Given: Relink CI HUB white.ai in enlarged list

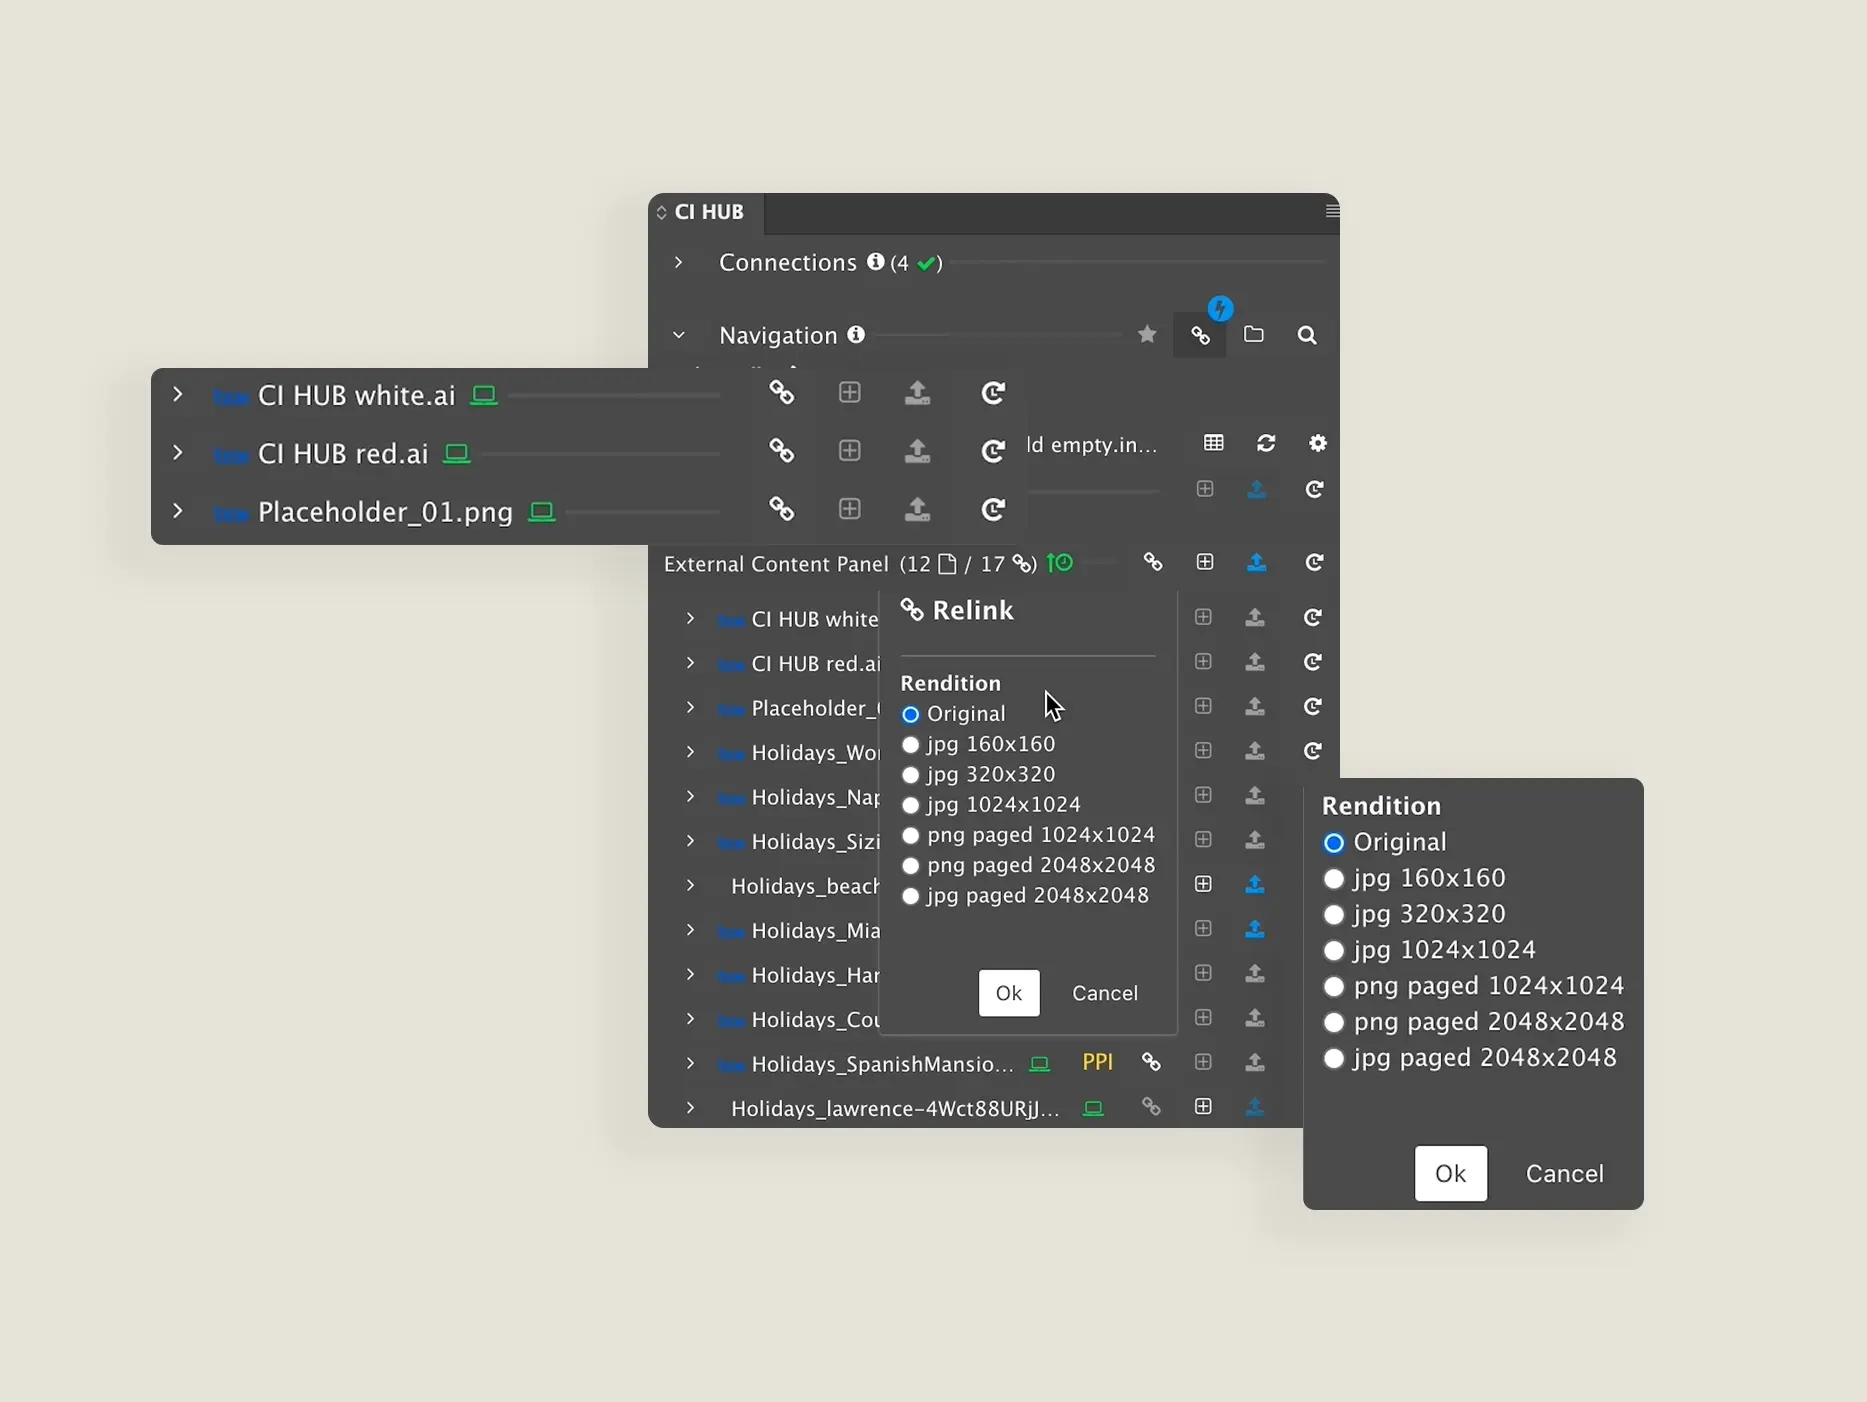Looking at the screenshot, I should point(781,393).
